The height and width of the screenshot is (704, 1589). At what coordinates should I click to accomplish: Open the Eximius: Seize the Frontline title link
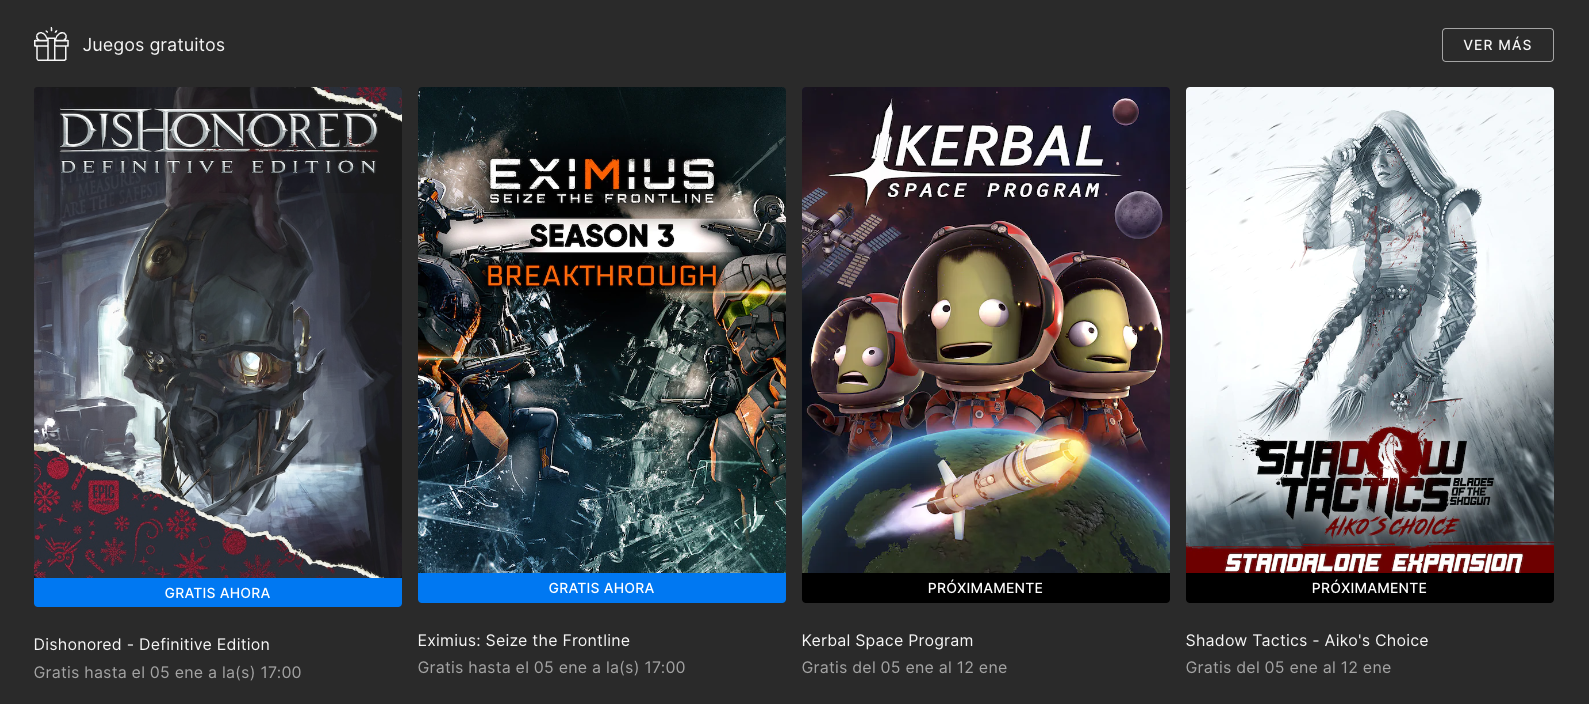point(524,640)
